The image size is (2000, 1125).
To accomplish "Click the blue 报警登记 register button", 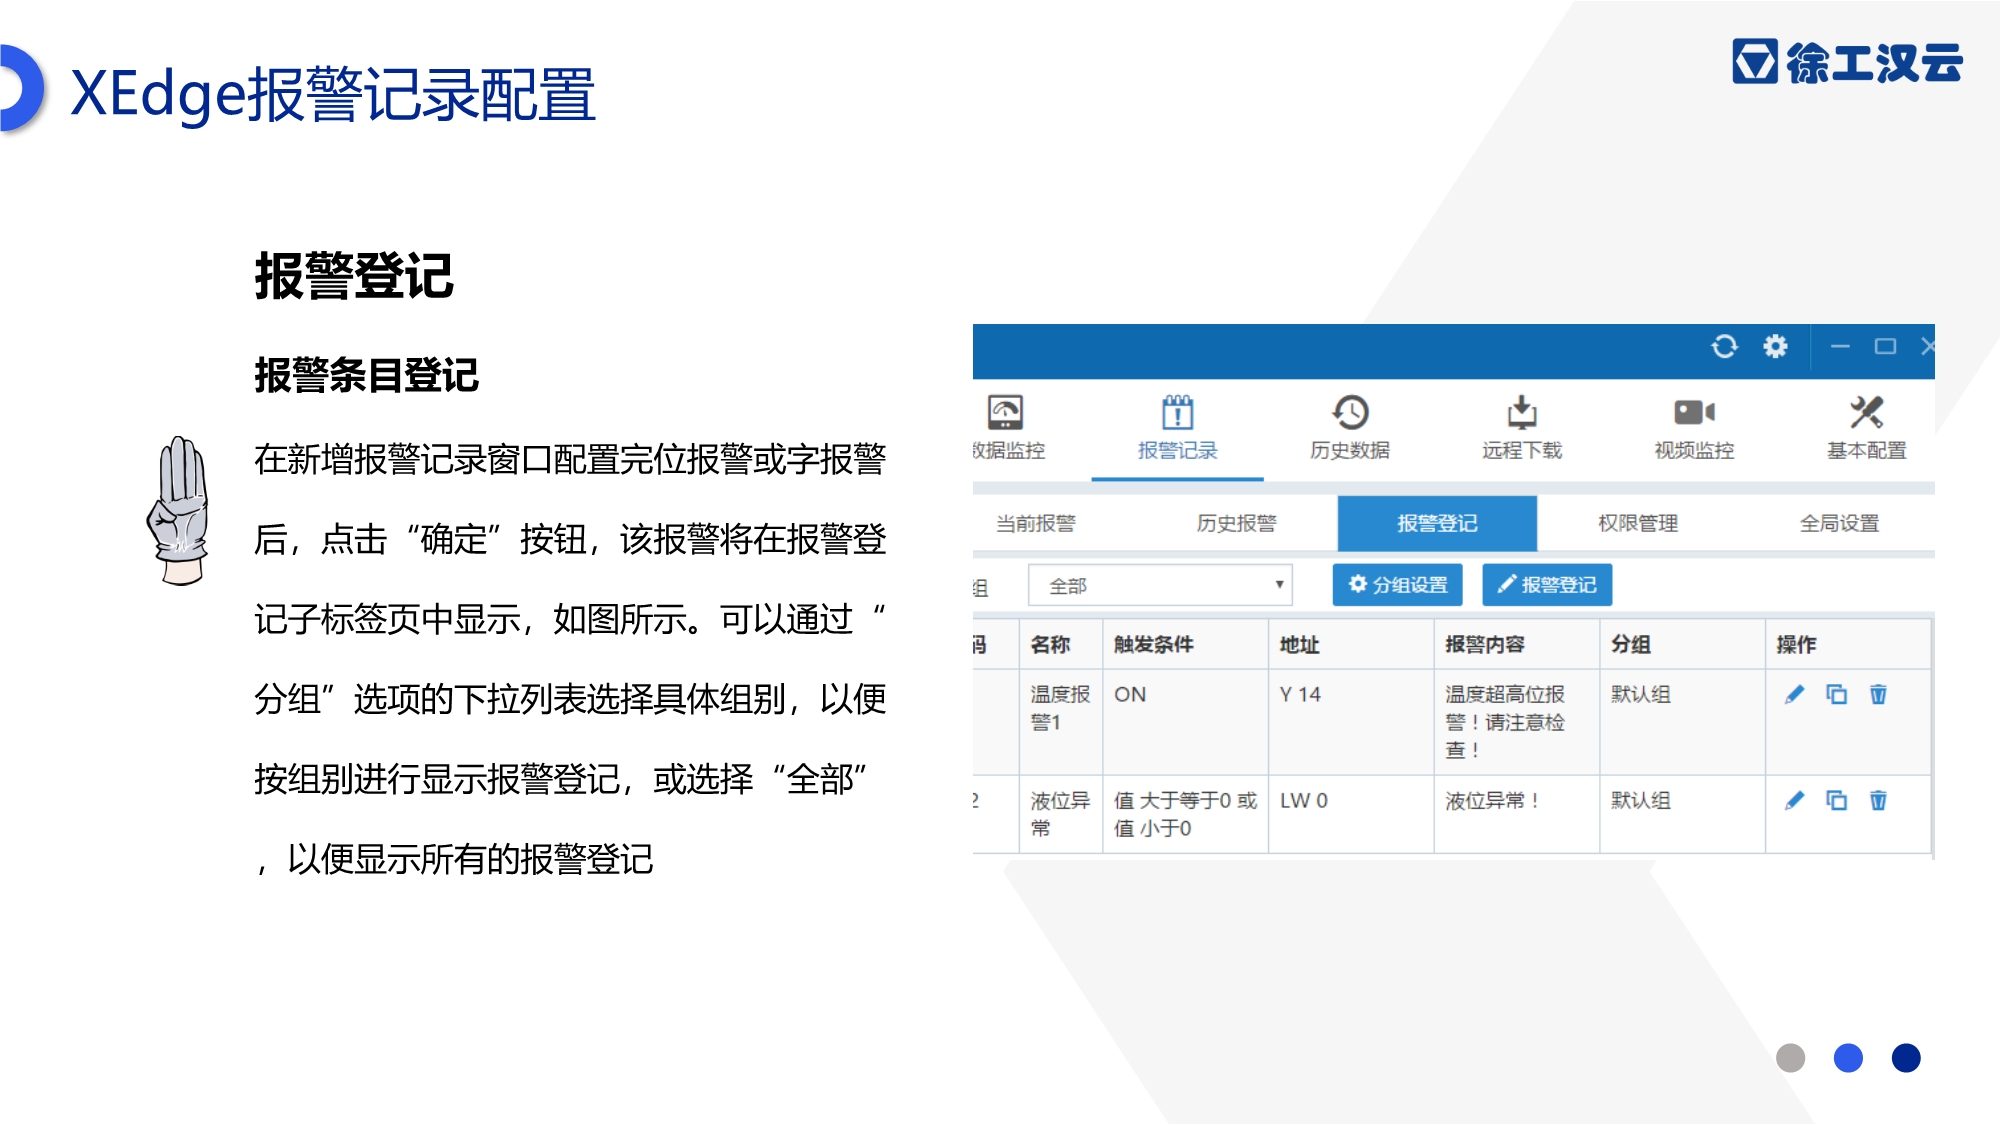I will [x=1547, y=585].
